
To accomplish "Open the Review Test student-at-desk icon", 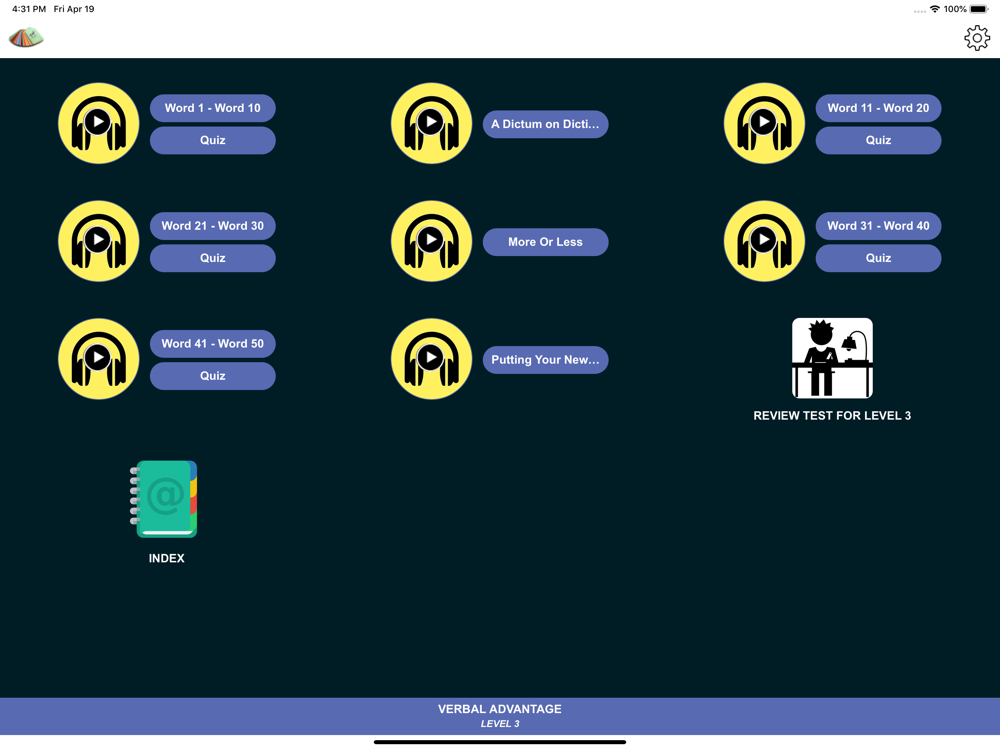I will point(832,358).
